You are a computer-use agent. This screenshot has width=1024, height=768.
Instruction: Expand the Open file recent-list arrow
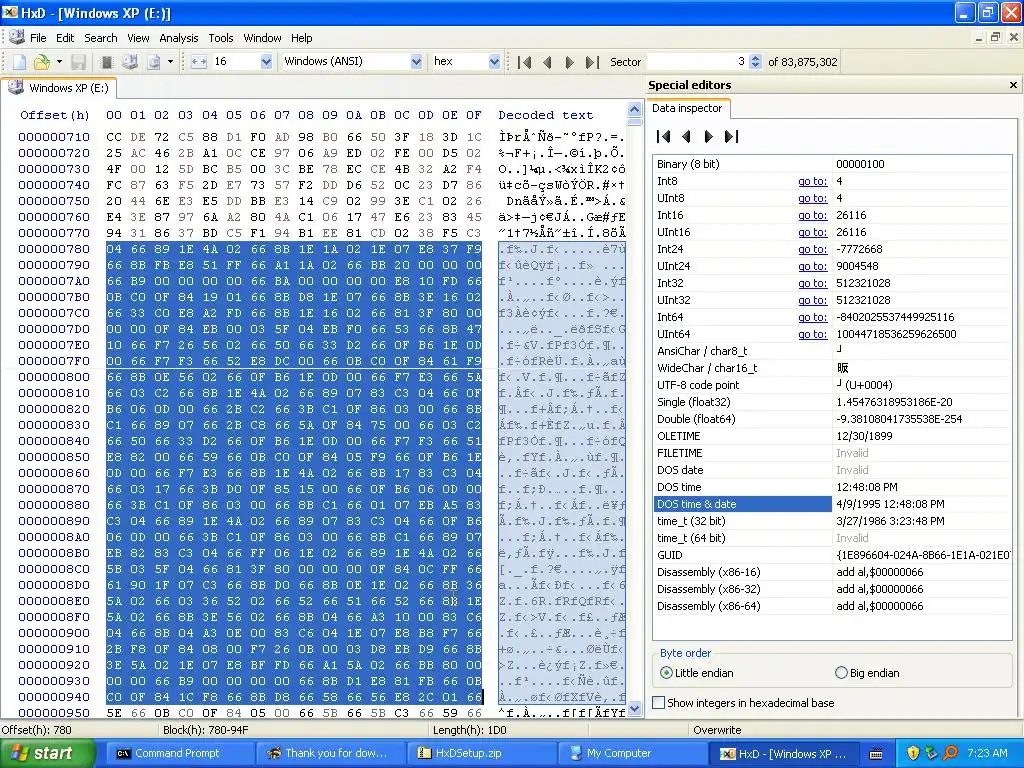tap(59, 62)
